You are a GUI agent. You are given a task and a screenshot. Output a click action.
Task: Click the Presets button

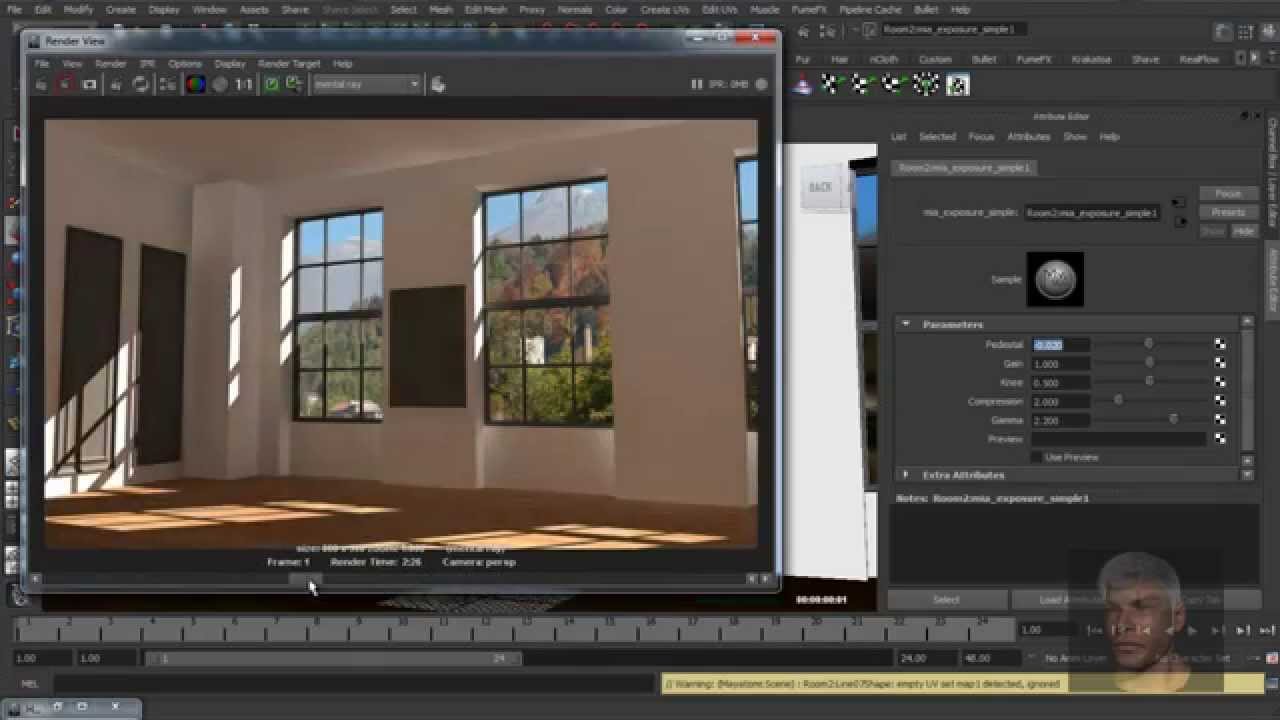[x=1227, y=212]
